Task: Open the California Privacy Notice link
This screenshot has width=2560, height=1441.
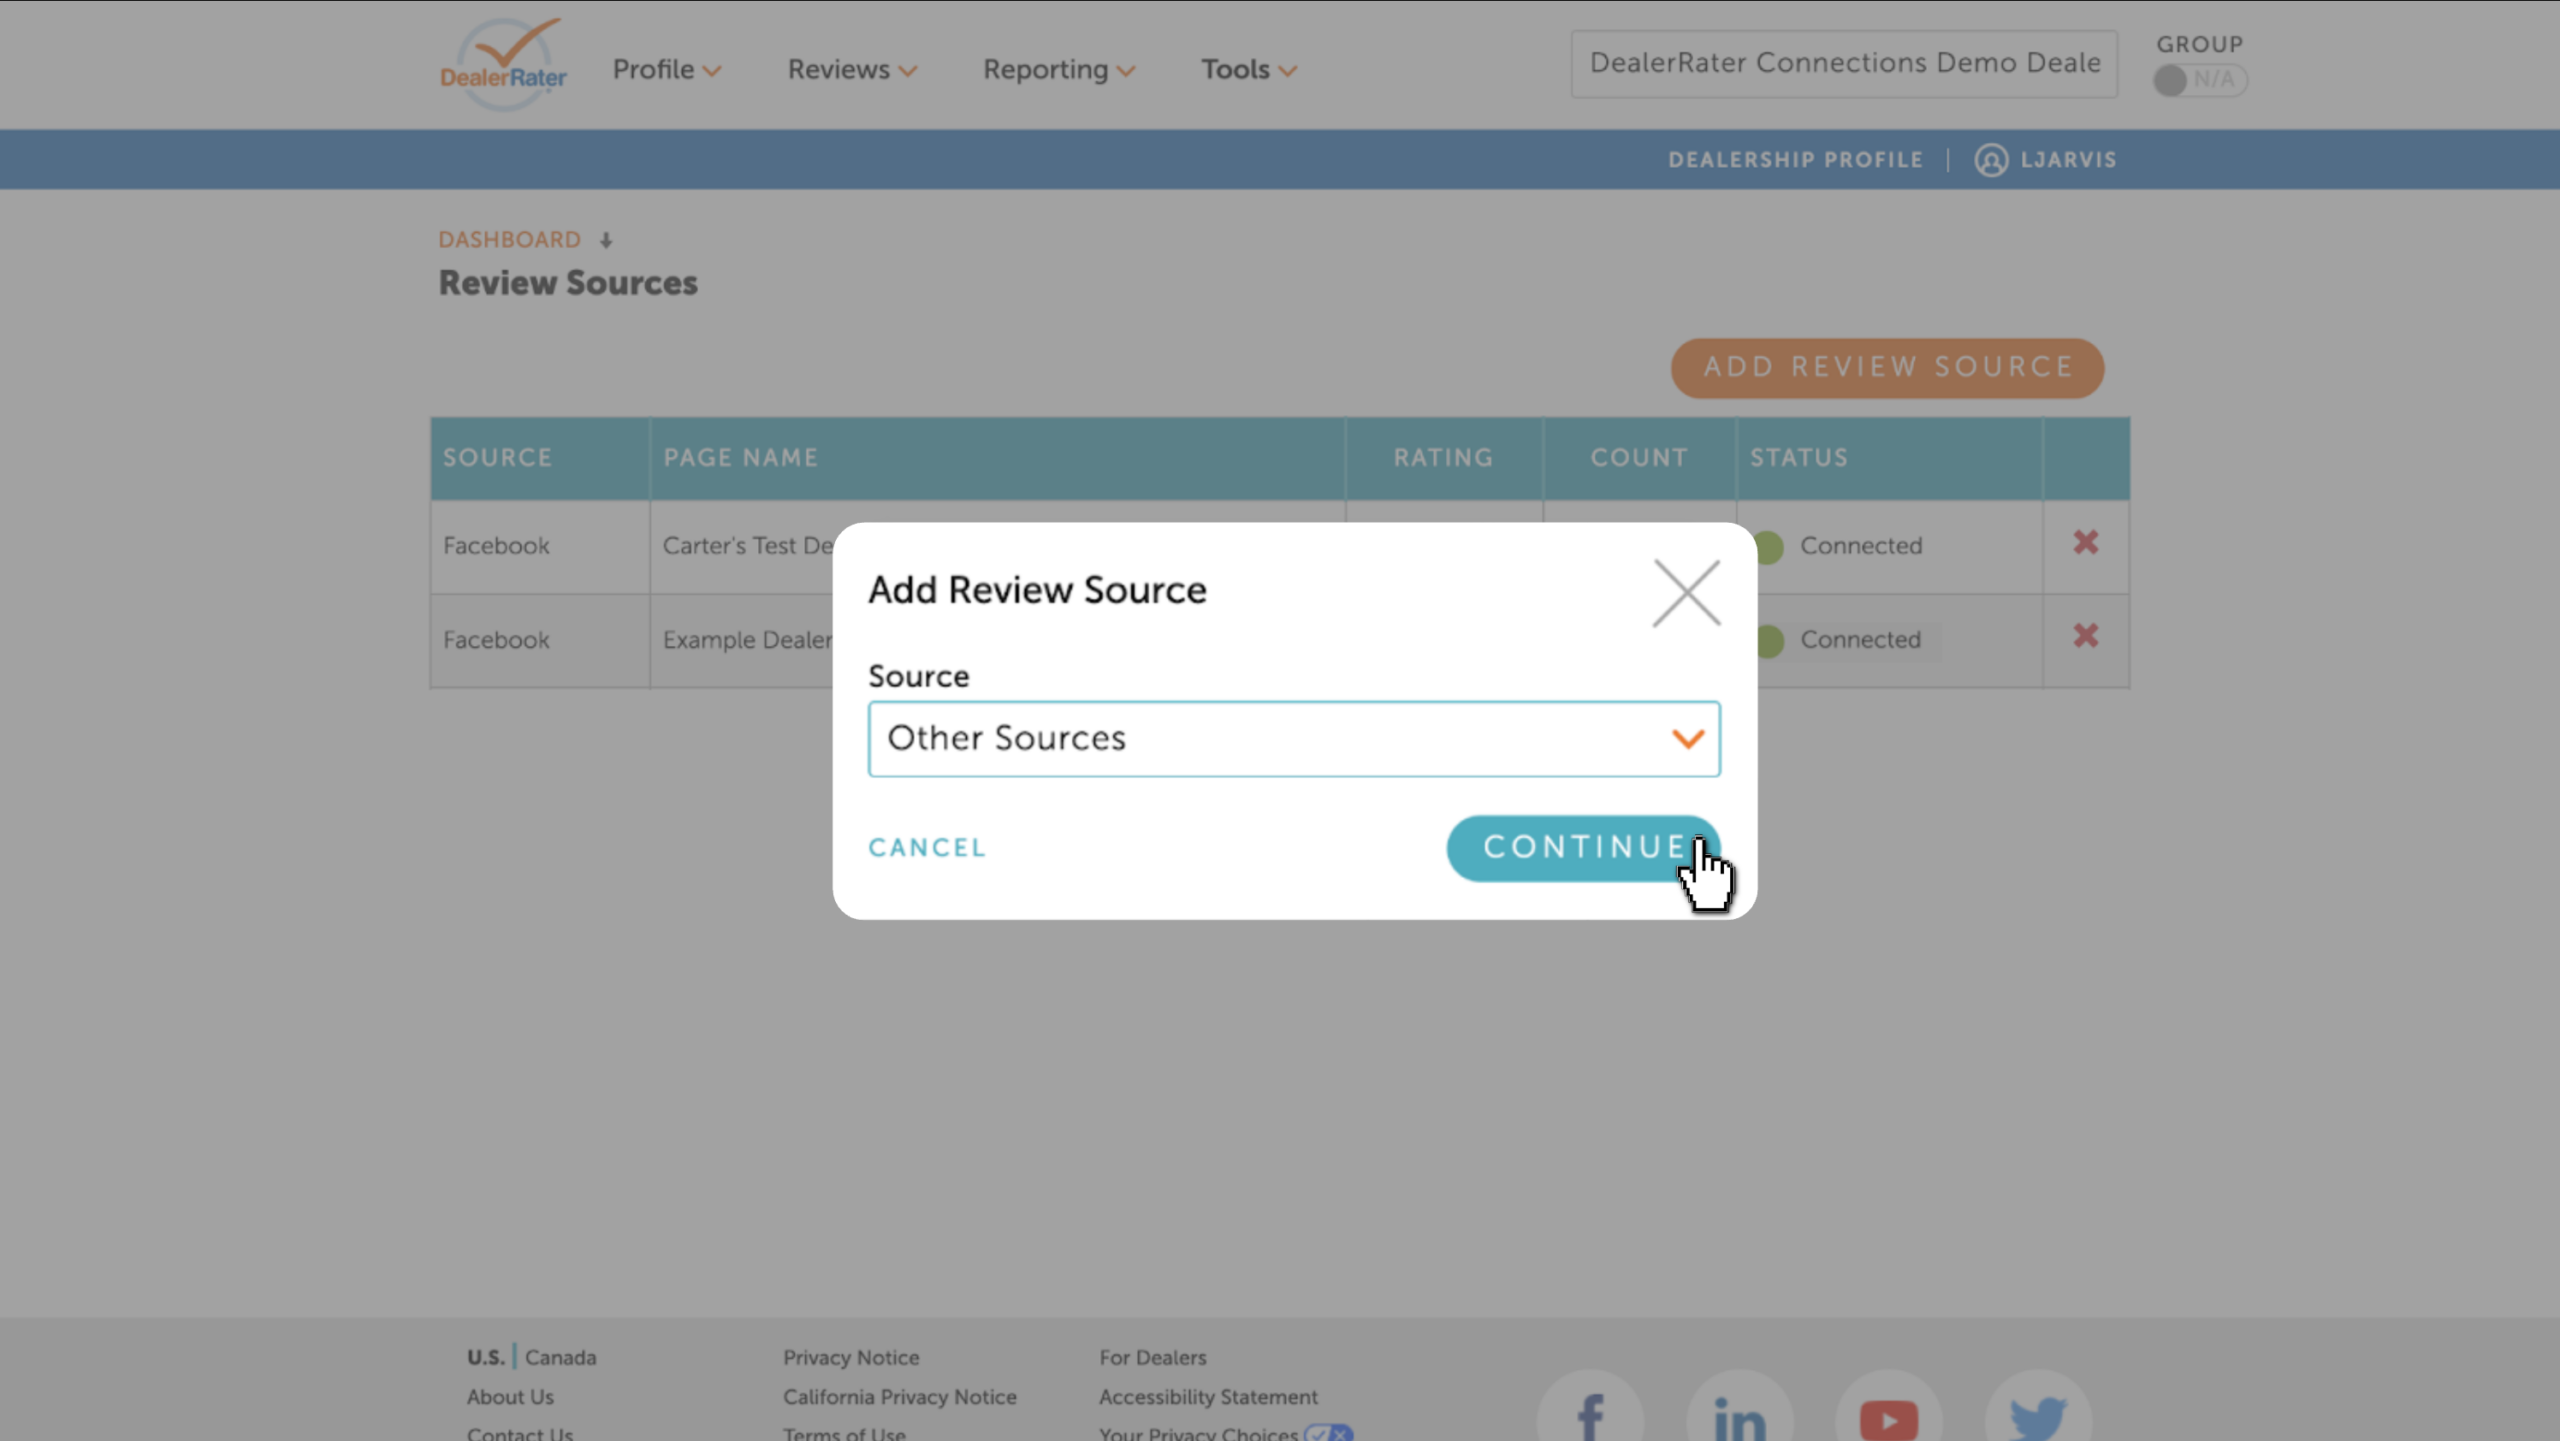Action: coord(899,1397)
